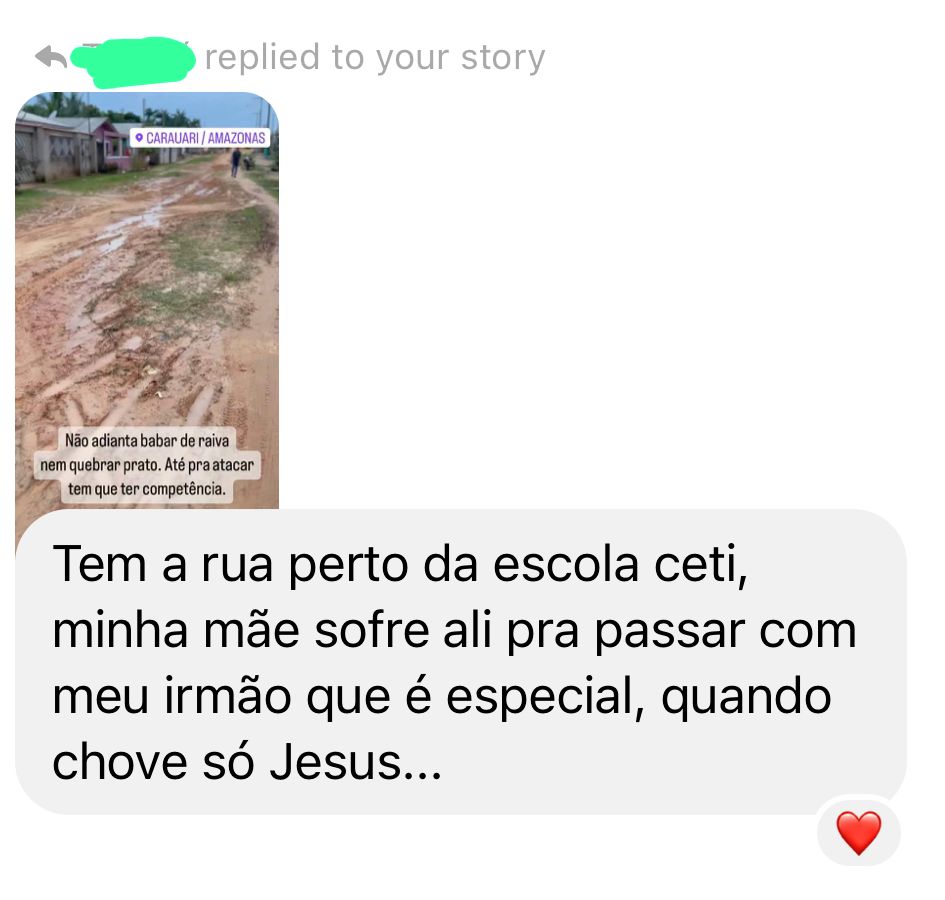The height and width of the screenshot is (900, 945).
Task: Click the story caption "Não adianta babar de raiva"
Action: point(147,441)
